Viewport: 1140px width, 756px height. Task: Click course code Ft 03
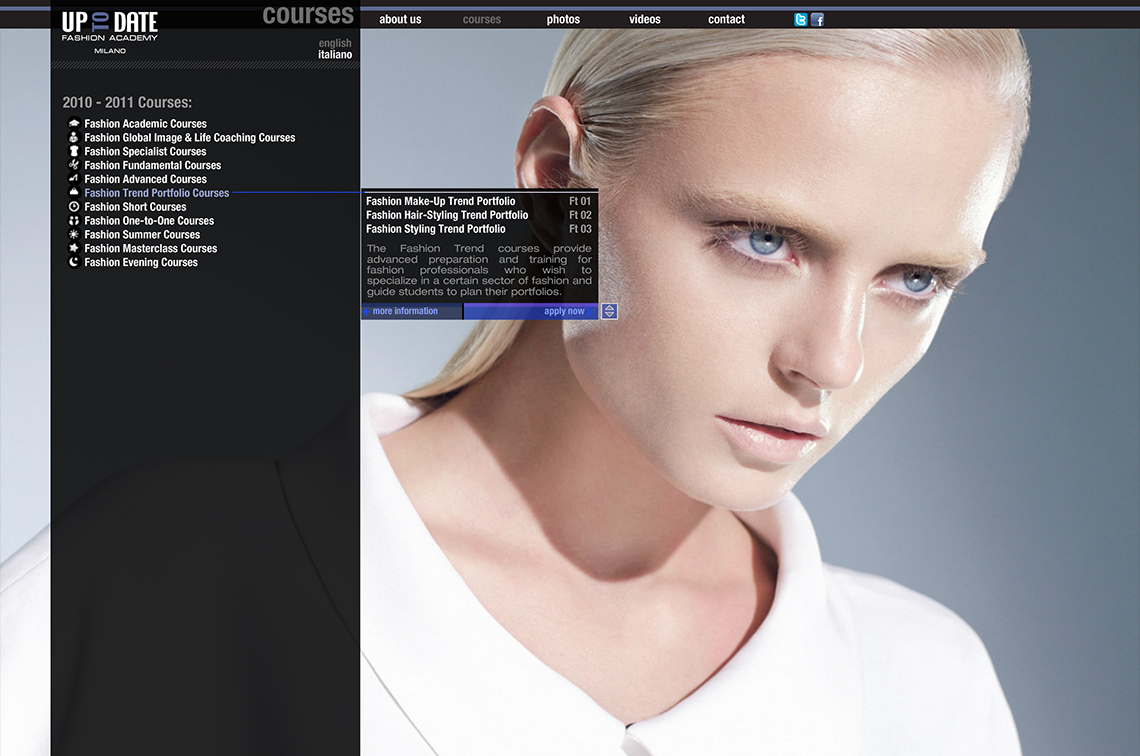pyautogui.click(x=580, y=229)
